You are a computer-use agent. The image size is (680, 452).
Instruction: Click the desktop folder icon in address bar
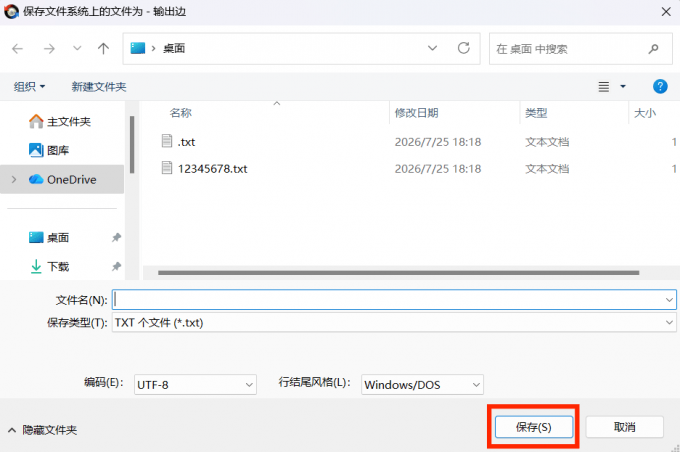tap(138, 48)
